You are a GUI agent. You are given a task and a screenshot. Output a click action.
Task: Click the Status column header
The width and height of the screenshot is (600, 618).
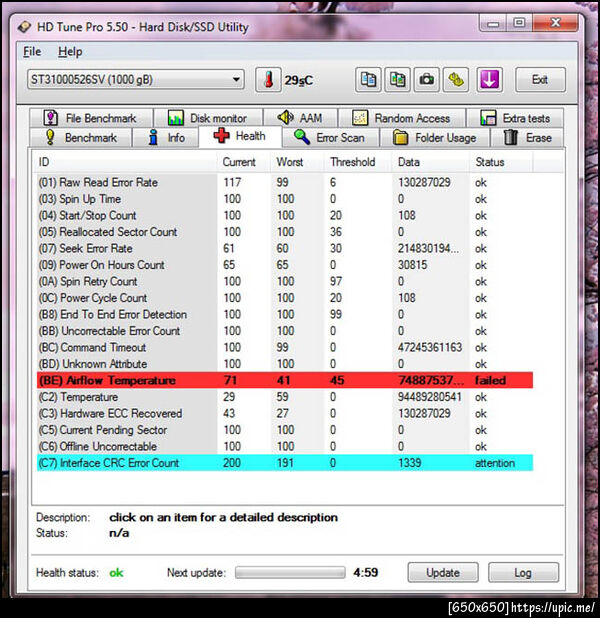501,162
